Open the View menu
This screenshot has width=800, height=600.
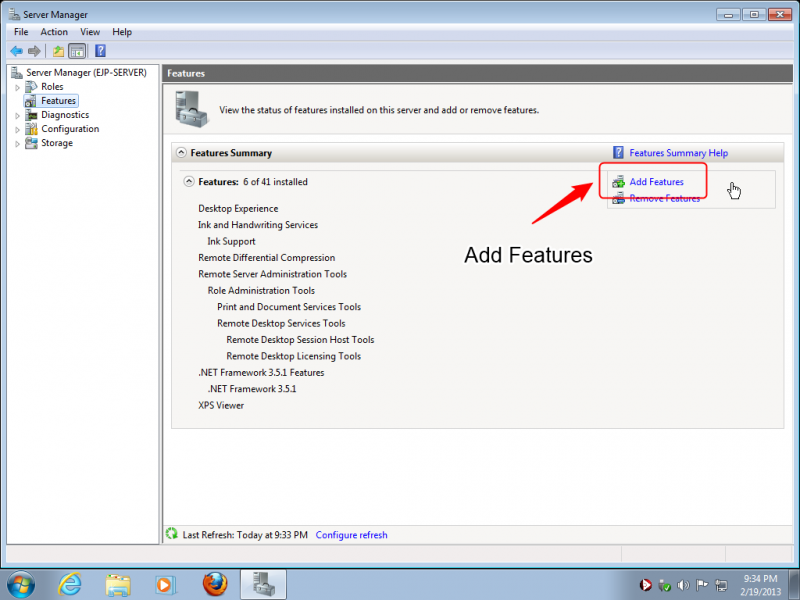(x=90, y=32)
